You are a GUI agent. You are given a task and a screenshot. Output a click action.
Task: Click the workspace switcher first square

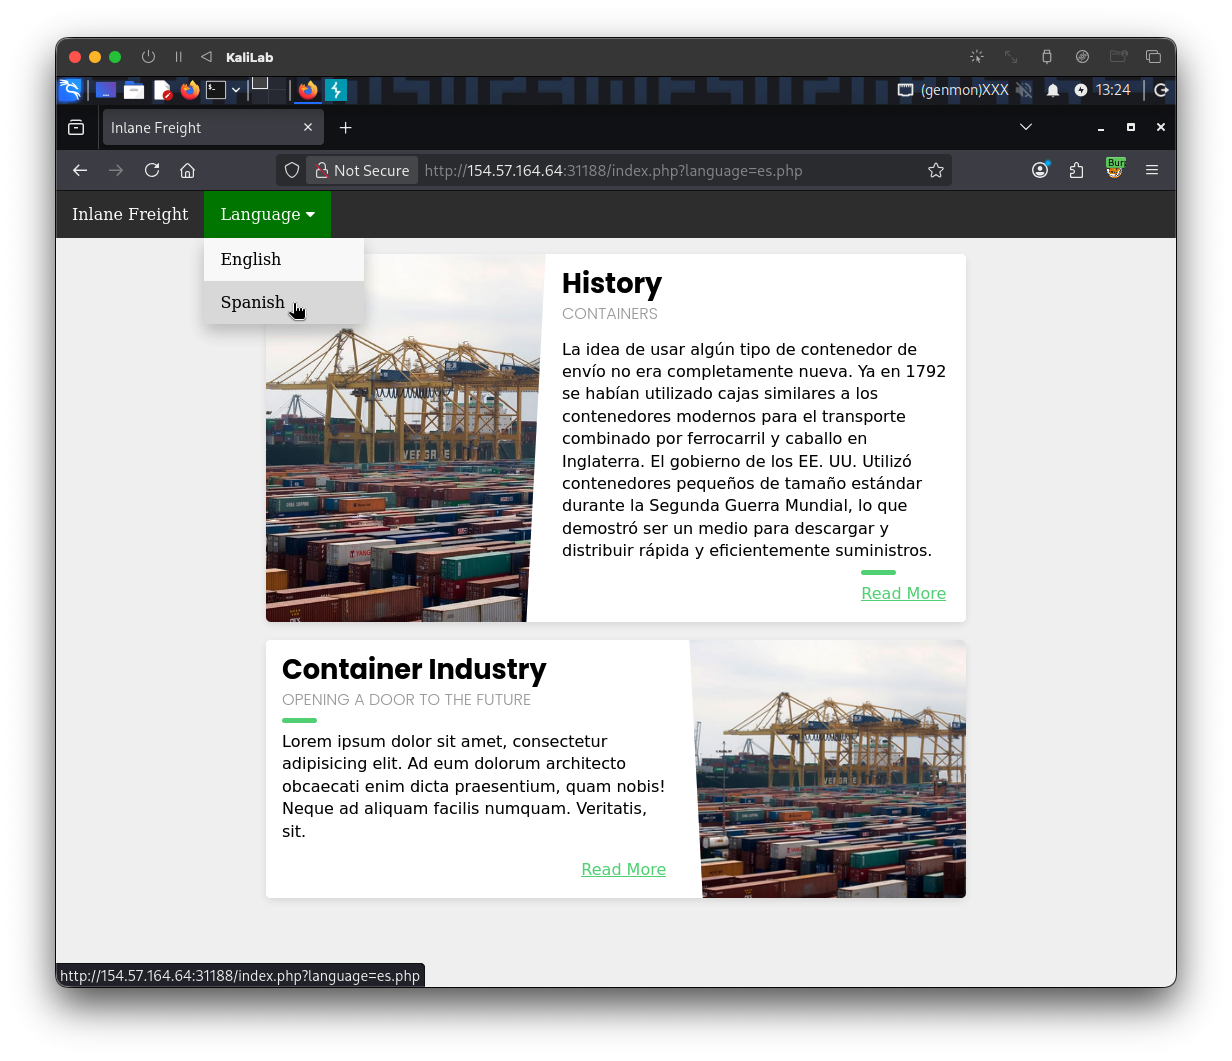[x=259, y=84]
